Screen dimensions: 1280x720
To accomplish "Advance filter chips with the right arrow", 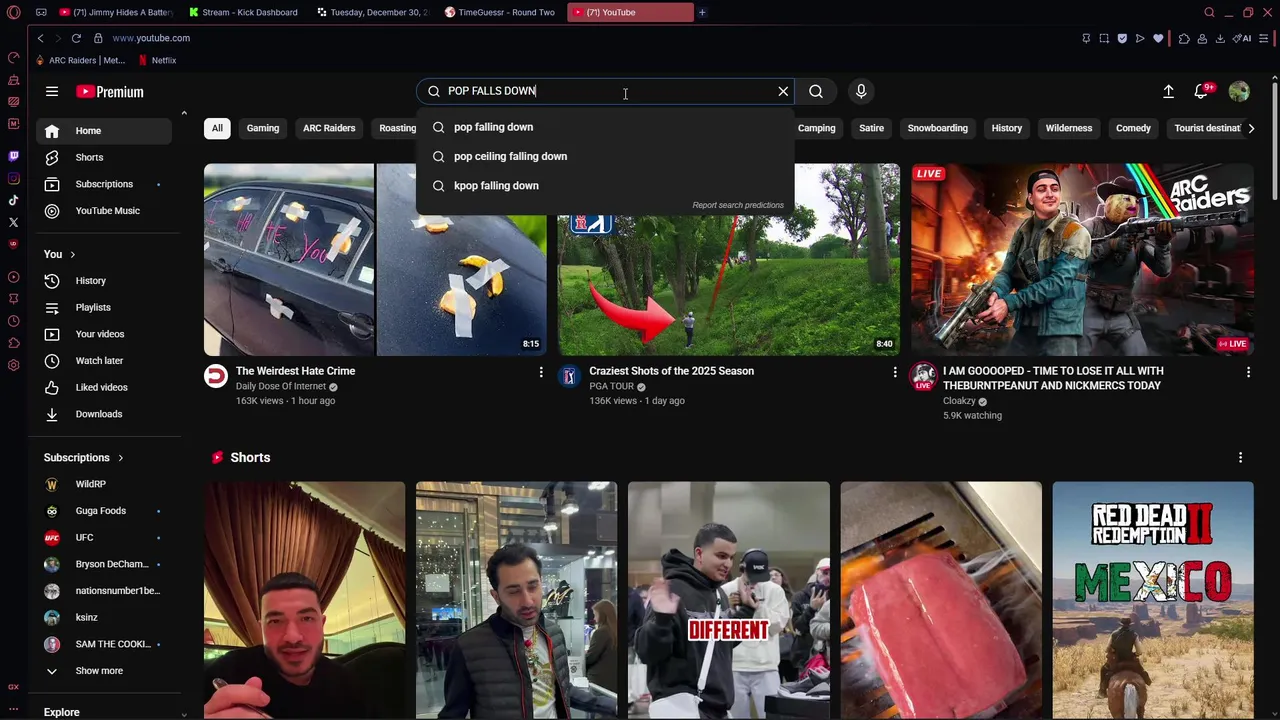I will point(1251,128).
